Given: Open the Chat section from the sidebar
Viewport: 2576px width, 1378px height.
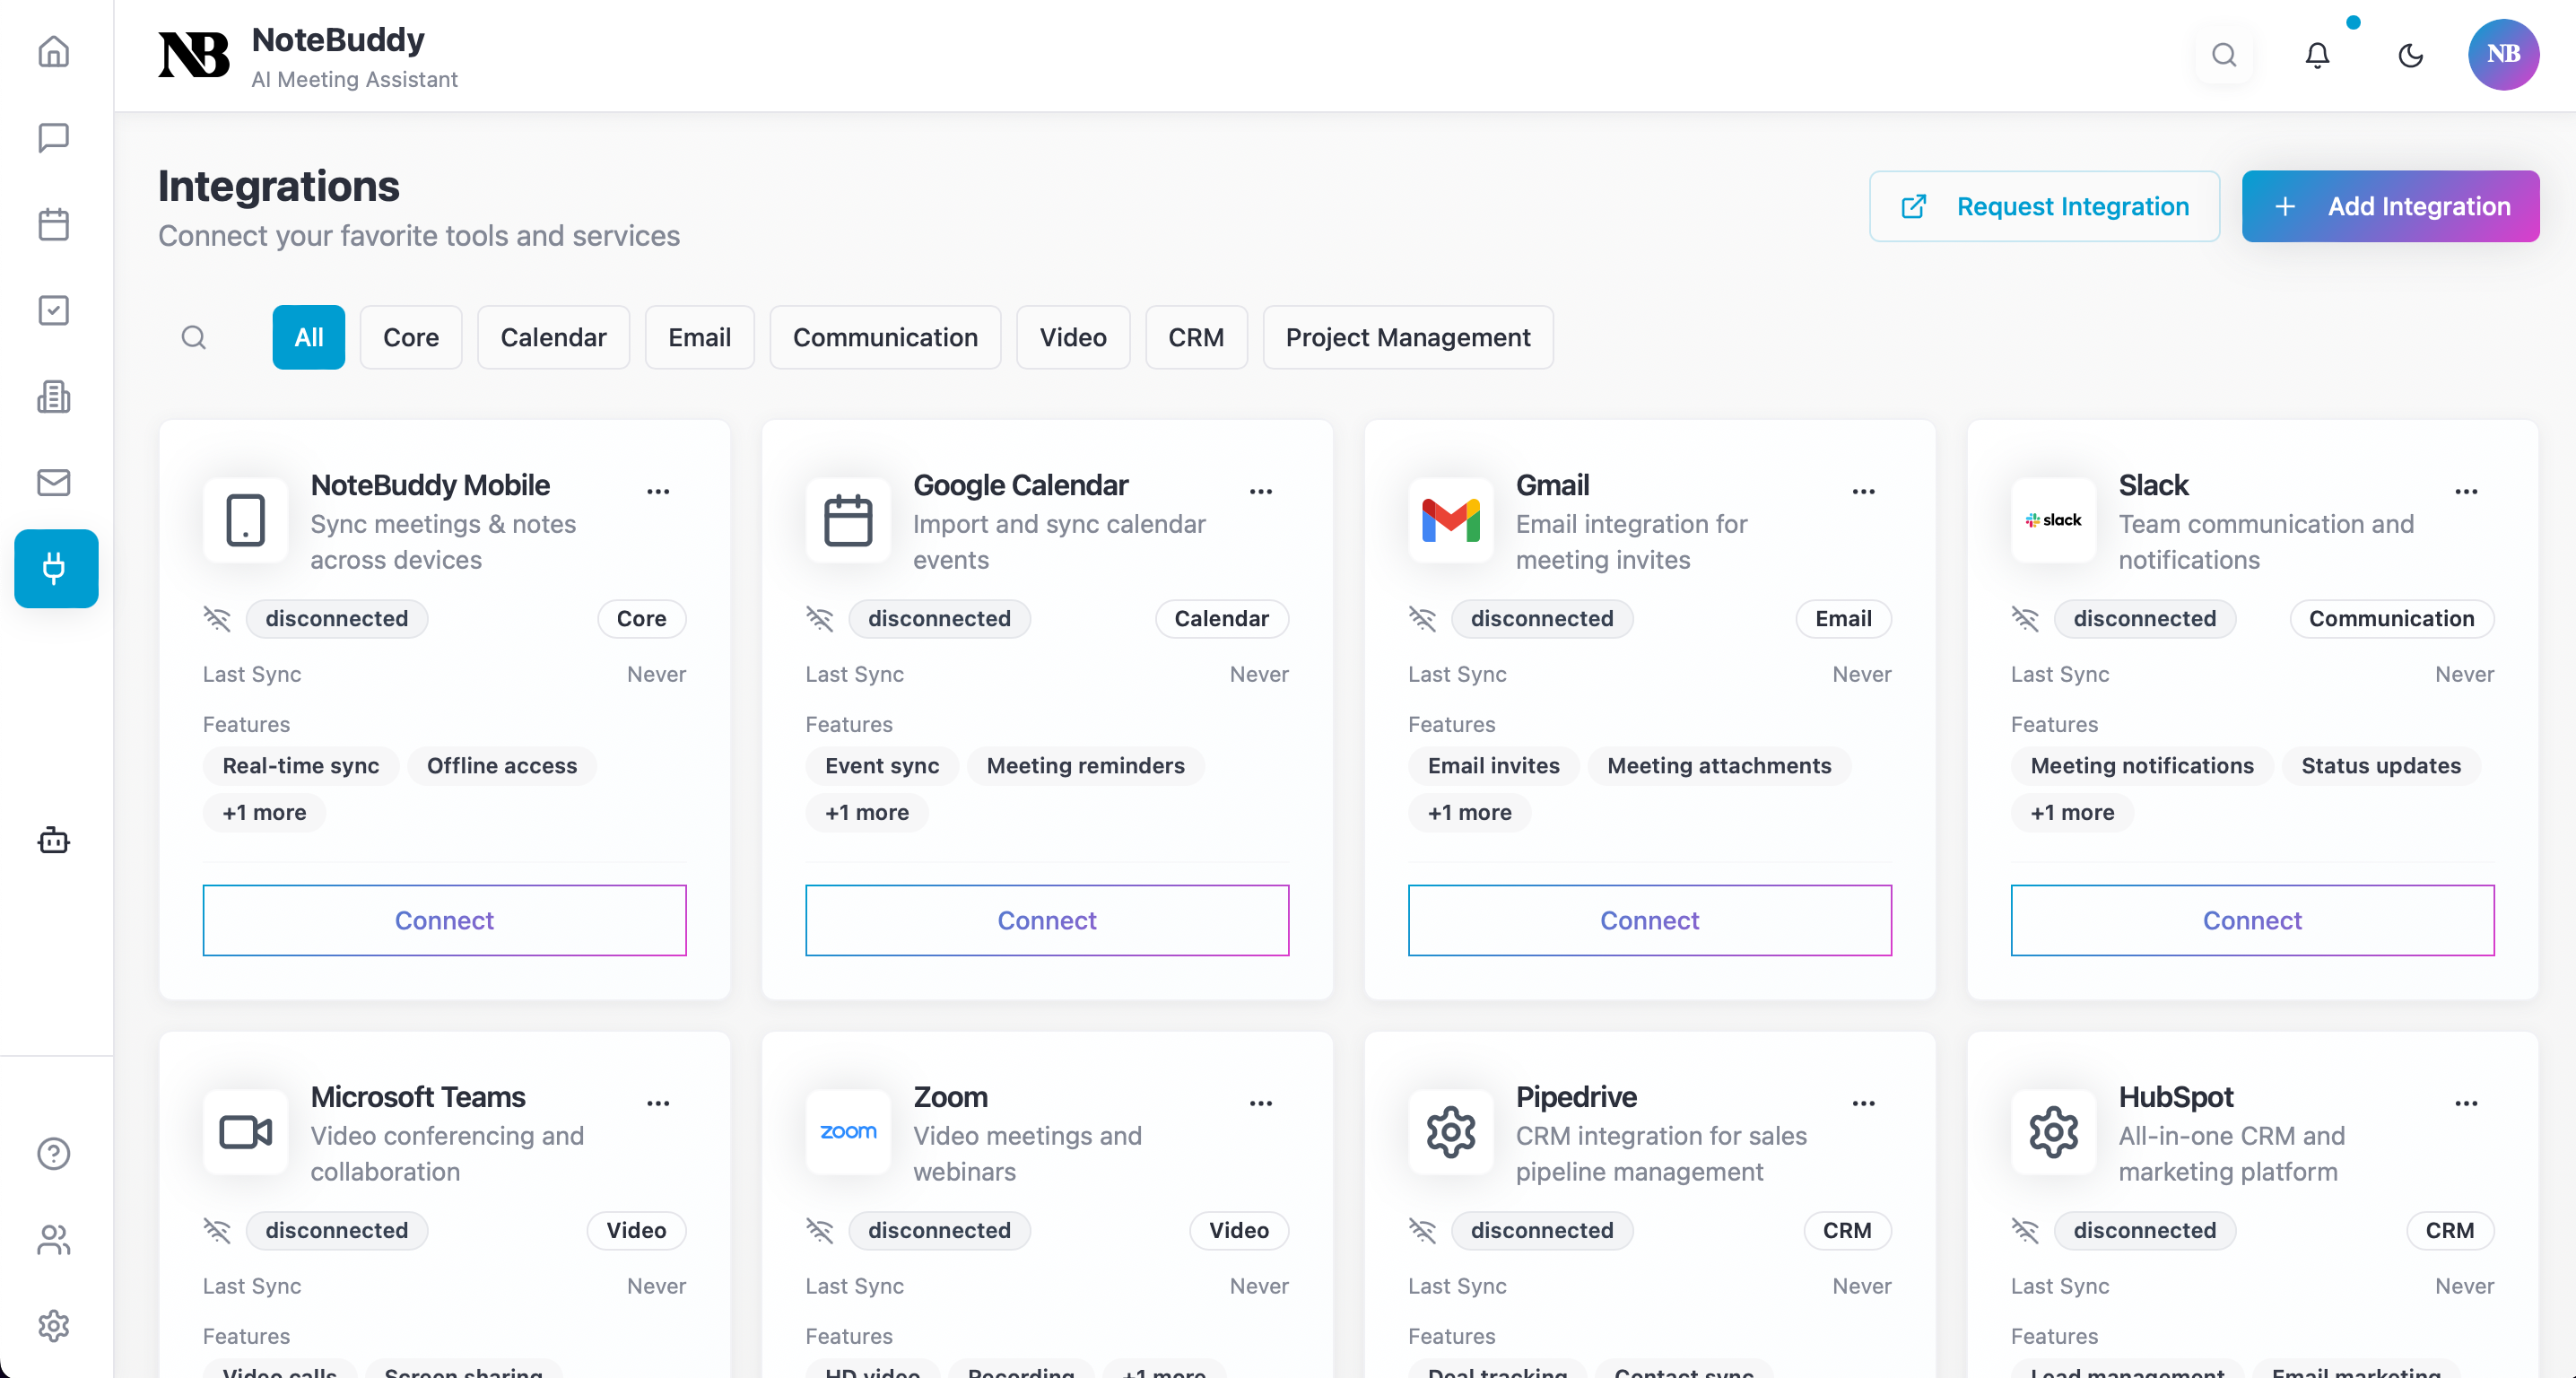Looking at the screenshot, I should [x=54, y=138].
